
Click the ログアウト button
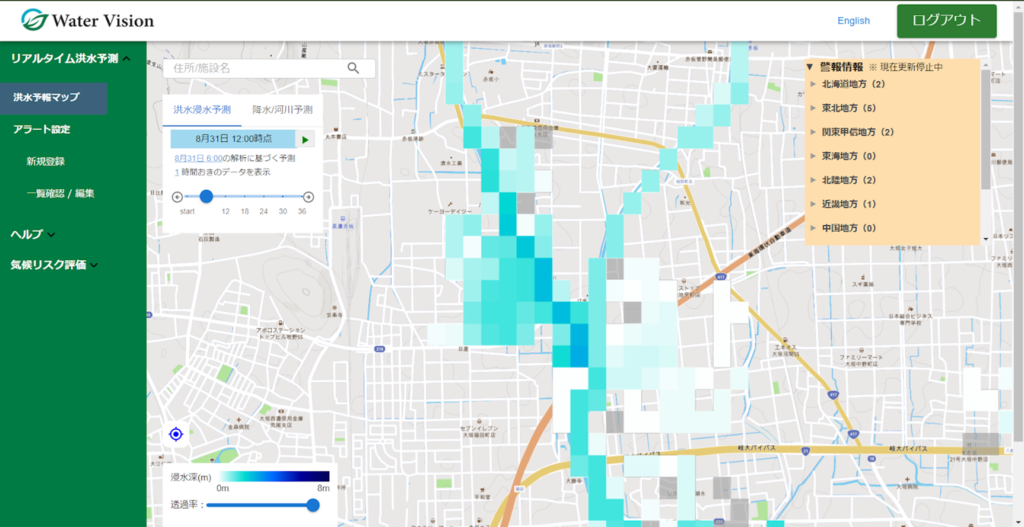pos(946,21)
